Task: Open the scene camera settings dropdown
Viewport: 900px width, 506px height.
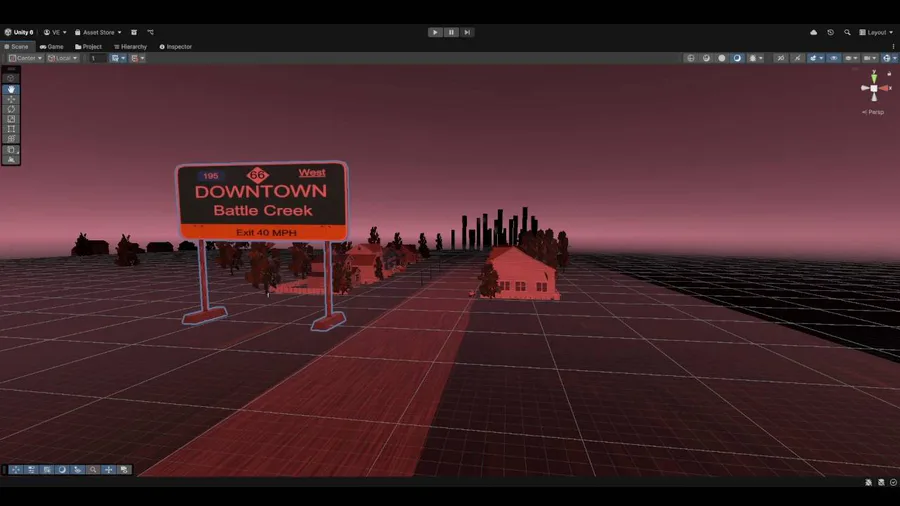Action: 871,58
